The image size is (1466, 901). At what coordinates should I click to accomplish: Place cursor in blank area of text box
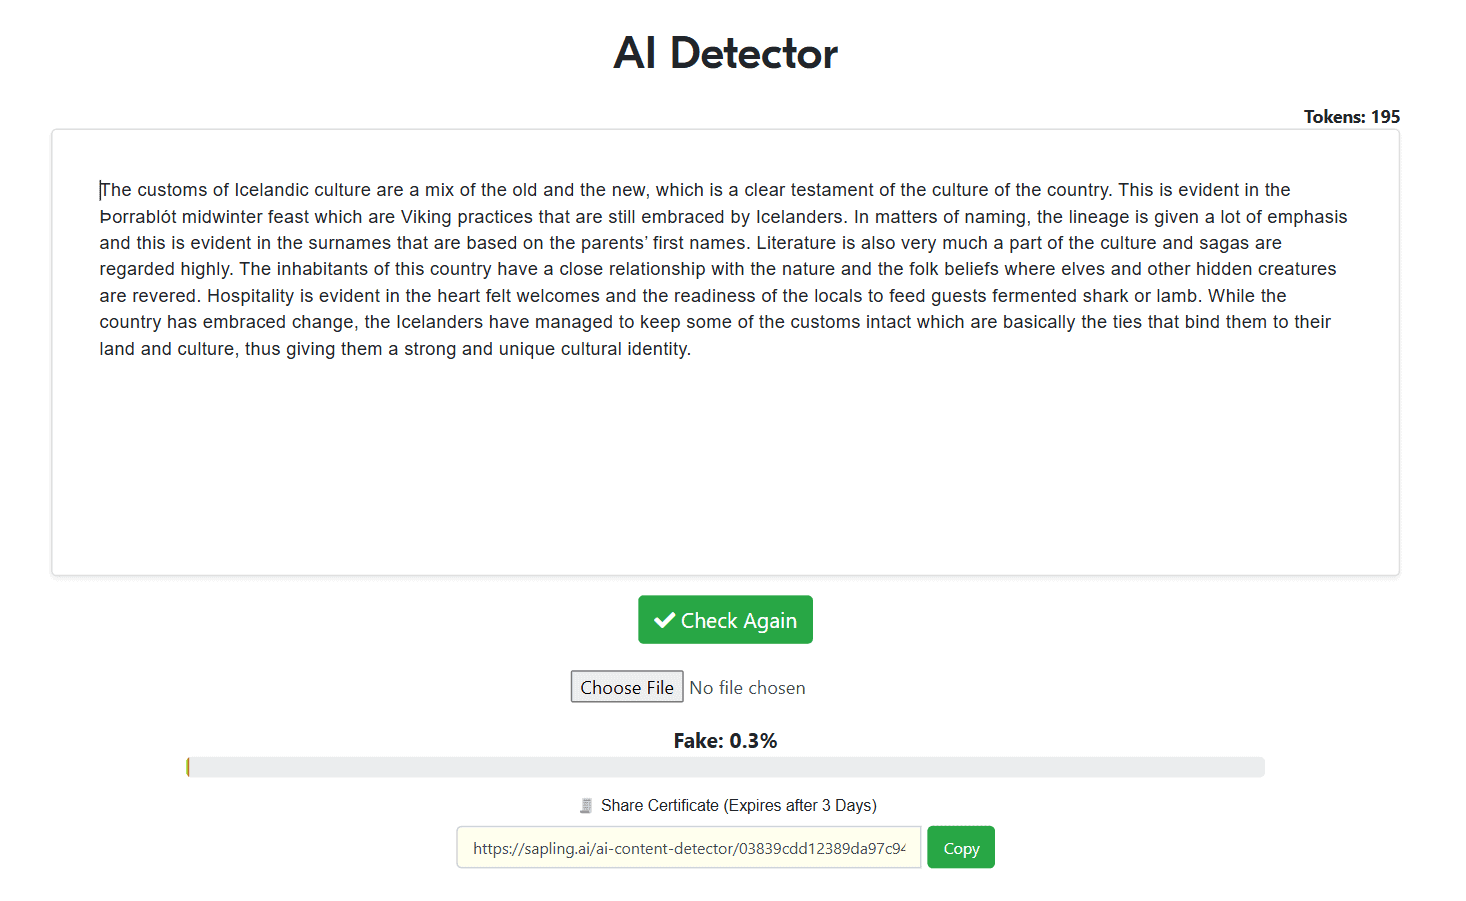725,470
